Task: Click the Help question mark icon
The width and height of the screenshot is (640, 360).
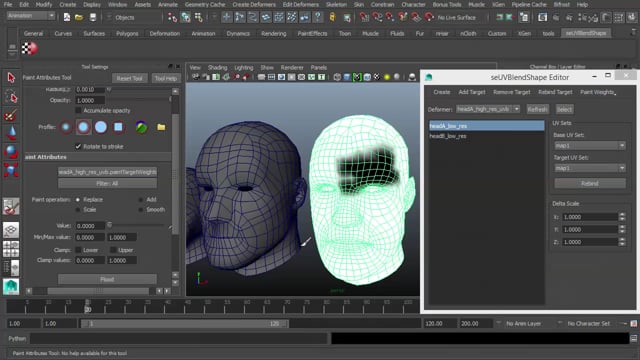Action: point(318,17)
